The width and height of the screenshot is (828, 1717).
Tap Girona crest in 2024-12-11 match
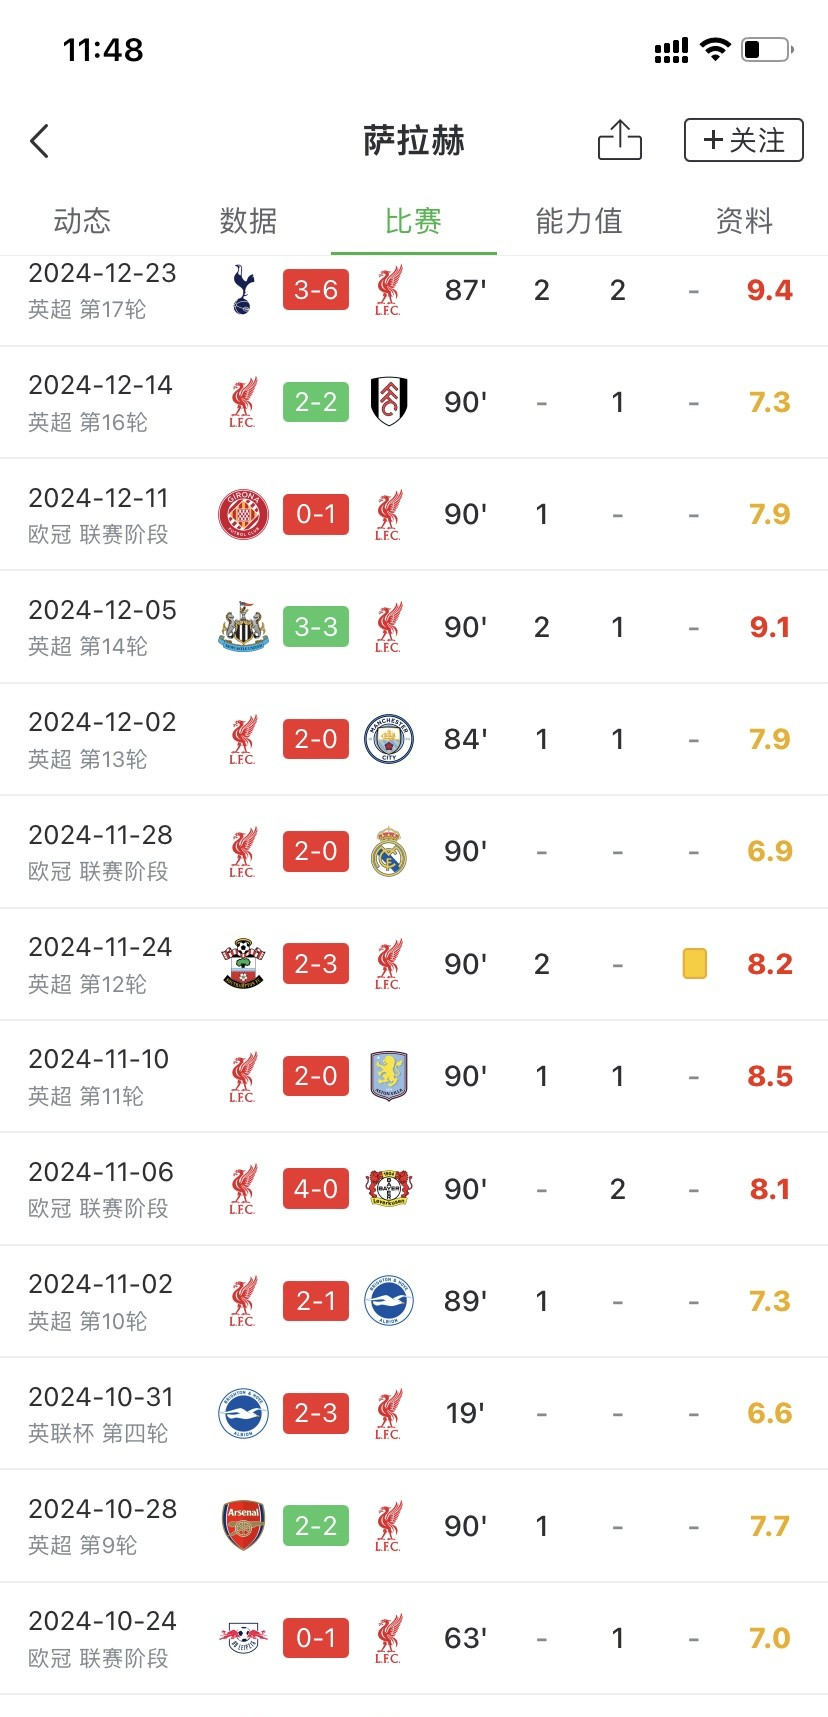pos(243,515)
